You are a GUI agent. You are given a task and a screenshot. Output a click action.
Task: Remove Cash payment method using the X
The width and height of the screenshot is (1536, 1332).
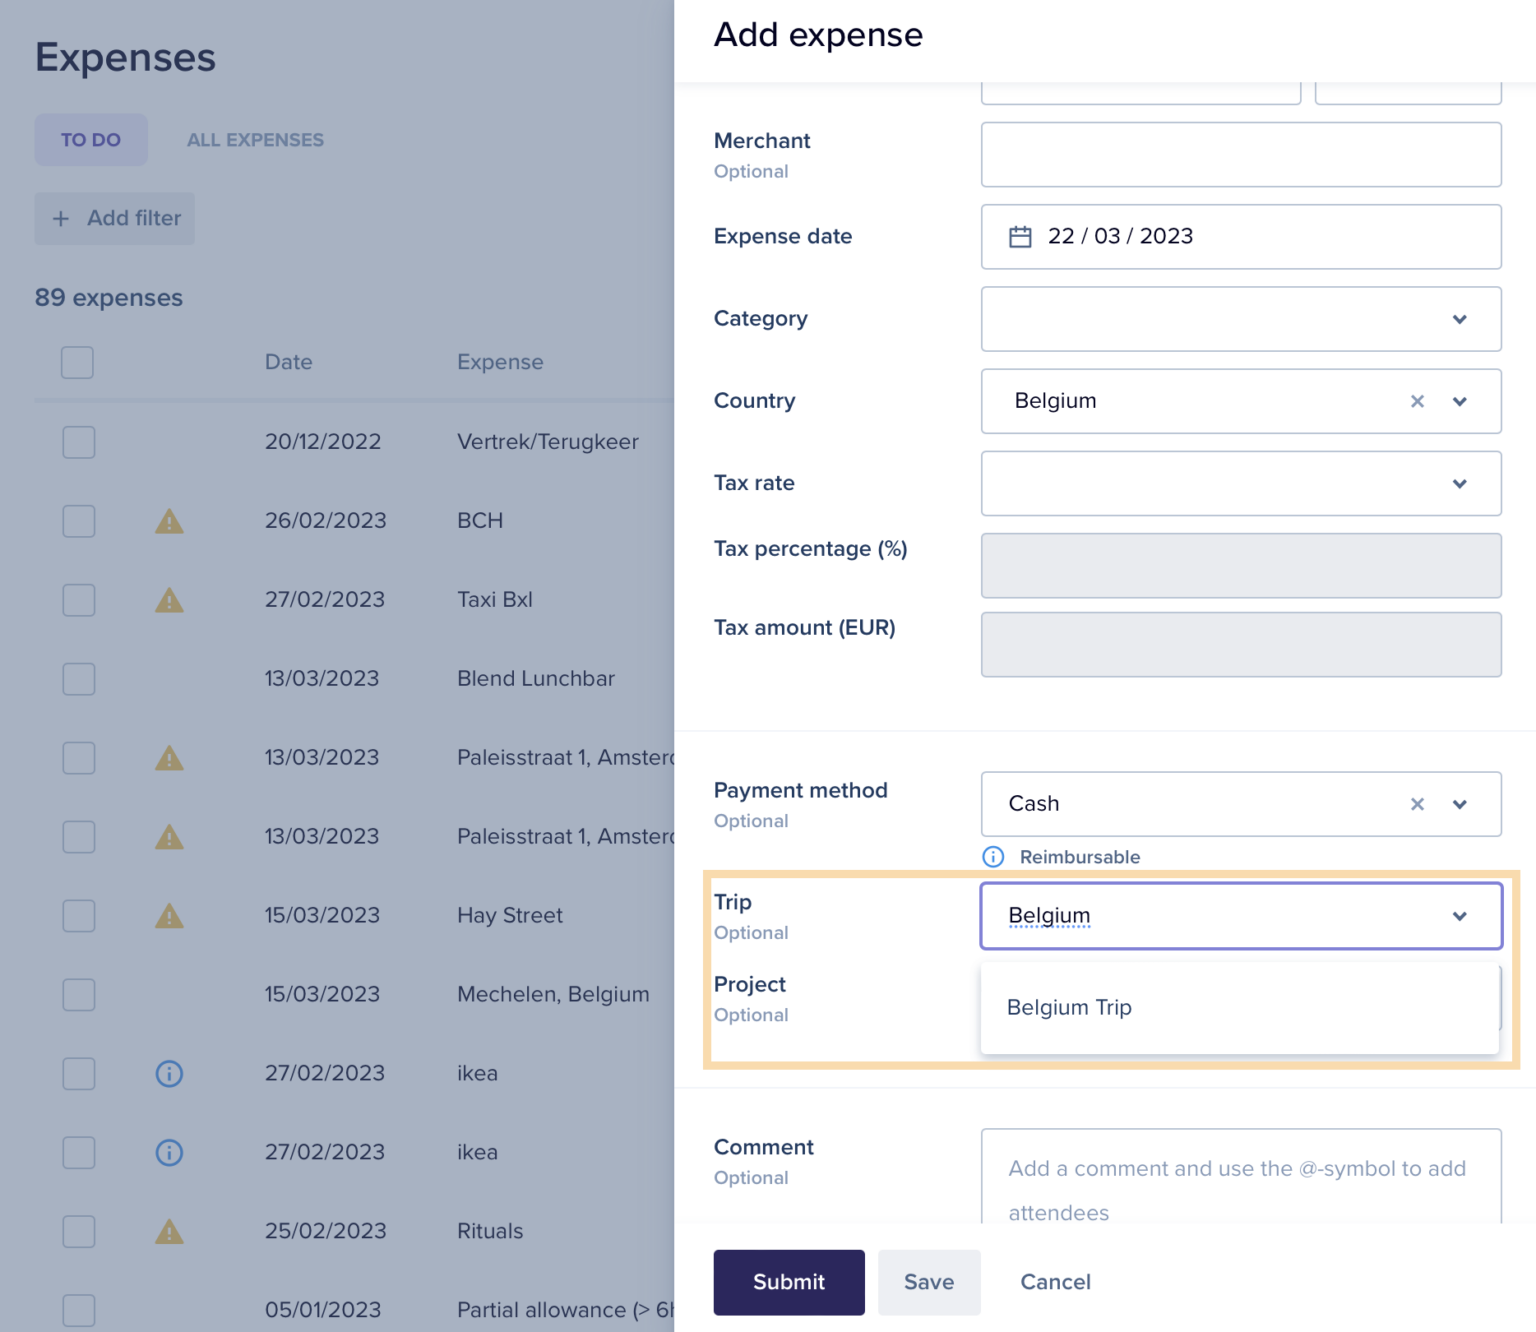[x=1417, y=804]
